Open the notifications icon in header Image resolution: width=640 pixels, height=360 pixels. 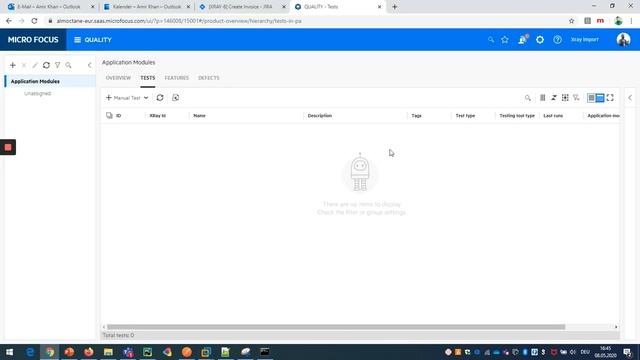[x=522, y=40]
